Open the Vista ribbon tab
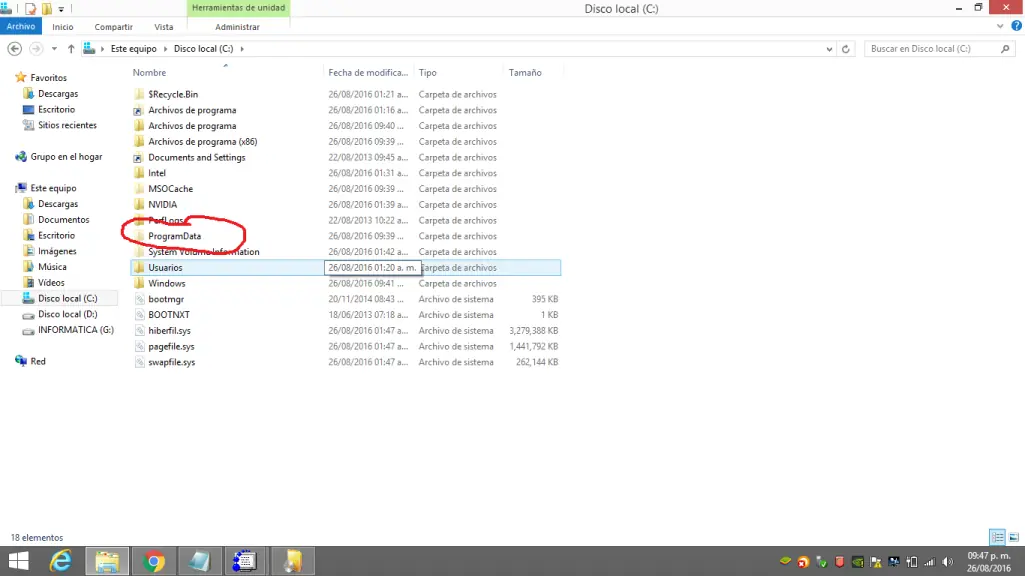The image size is (1025, 576). pyautogui.click(x=163, y=27)
